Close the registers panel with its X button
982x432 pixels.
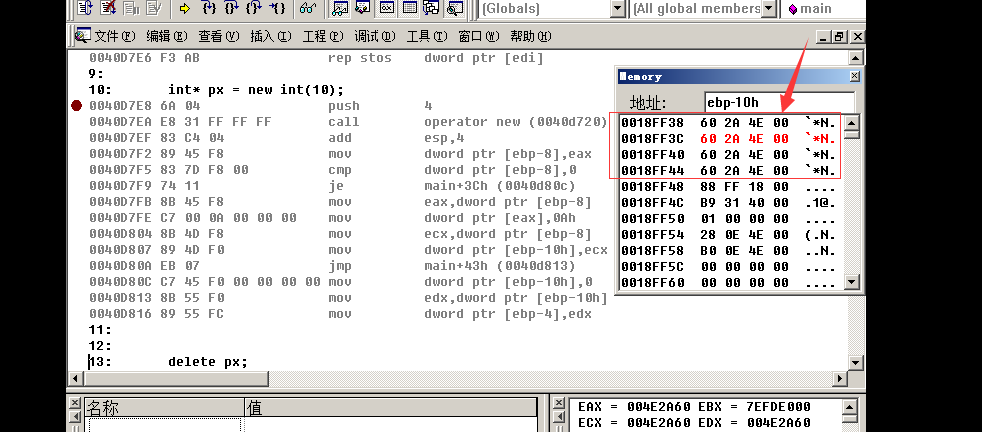pyautogui.click(x=557, y=403)
